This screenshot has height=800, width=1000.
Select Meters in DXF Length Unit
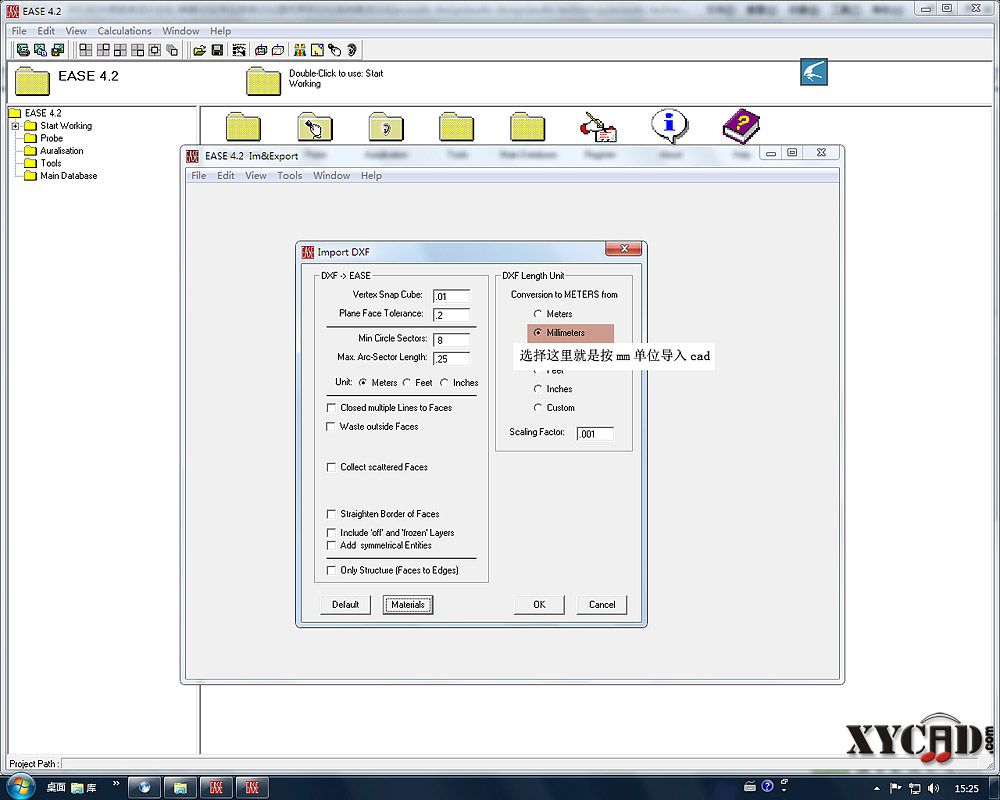tap(538, 314)
